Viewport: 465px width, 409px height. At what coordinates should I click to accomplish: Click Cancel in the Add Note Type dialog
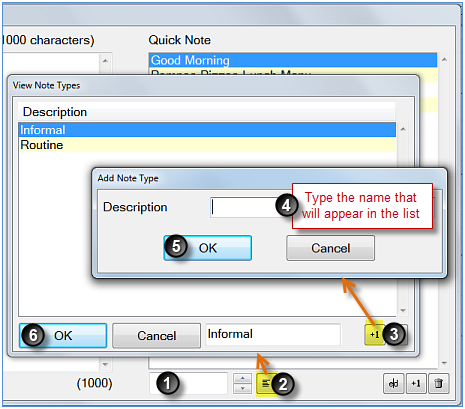330,248
